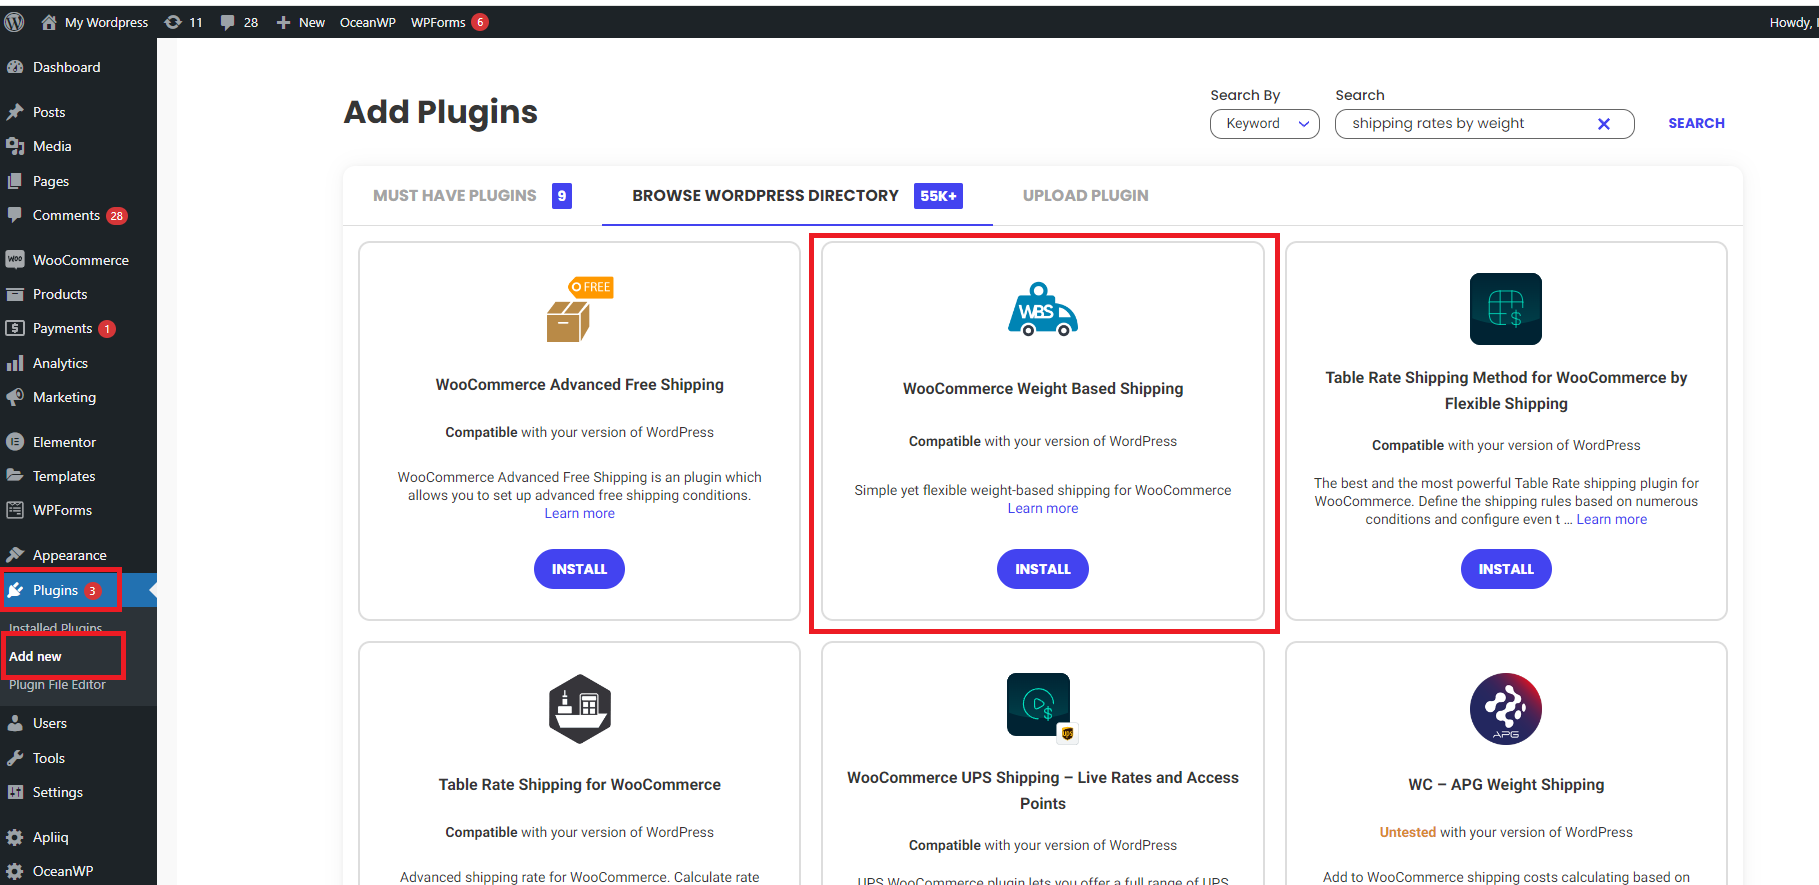
Task: Open the Plugin File Editor submenu
Action: click(58, 685)
